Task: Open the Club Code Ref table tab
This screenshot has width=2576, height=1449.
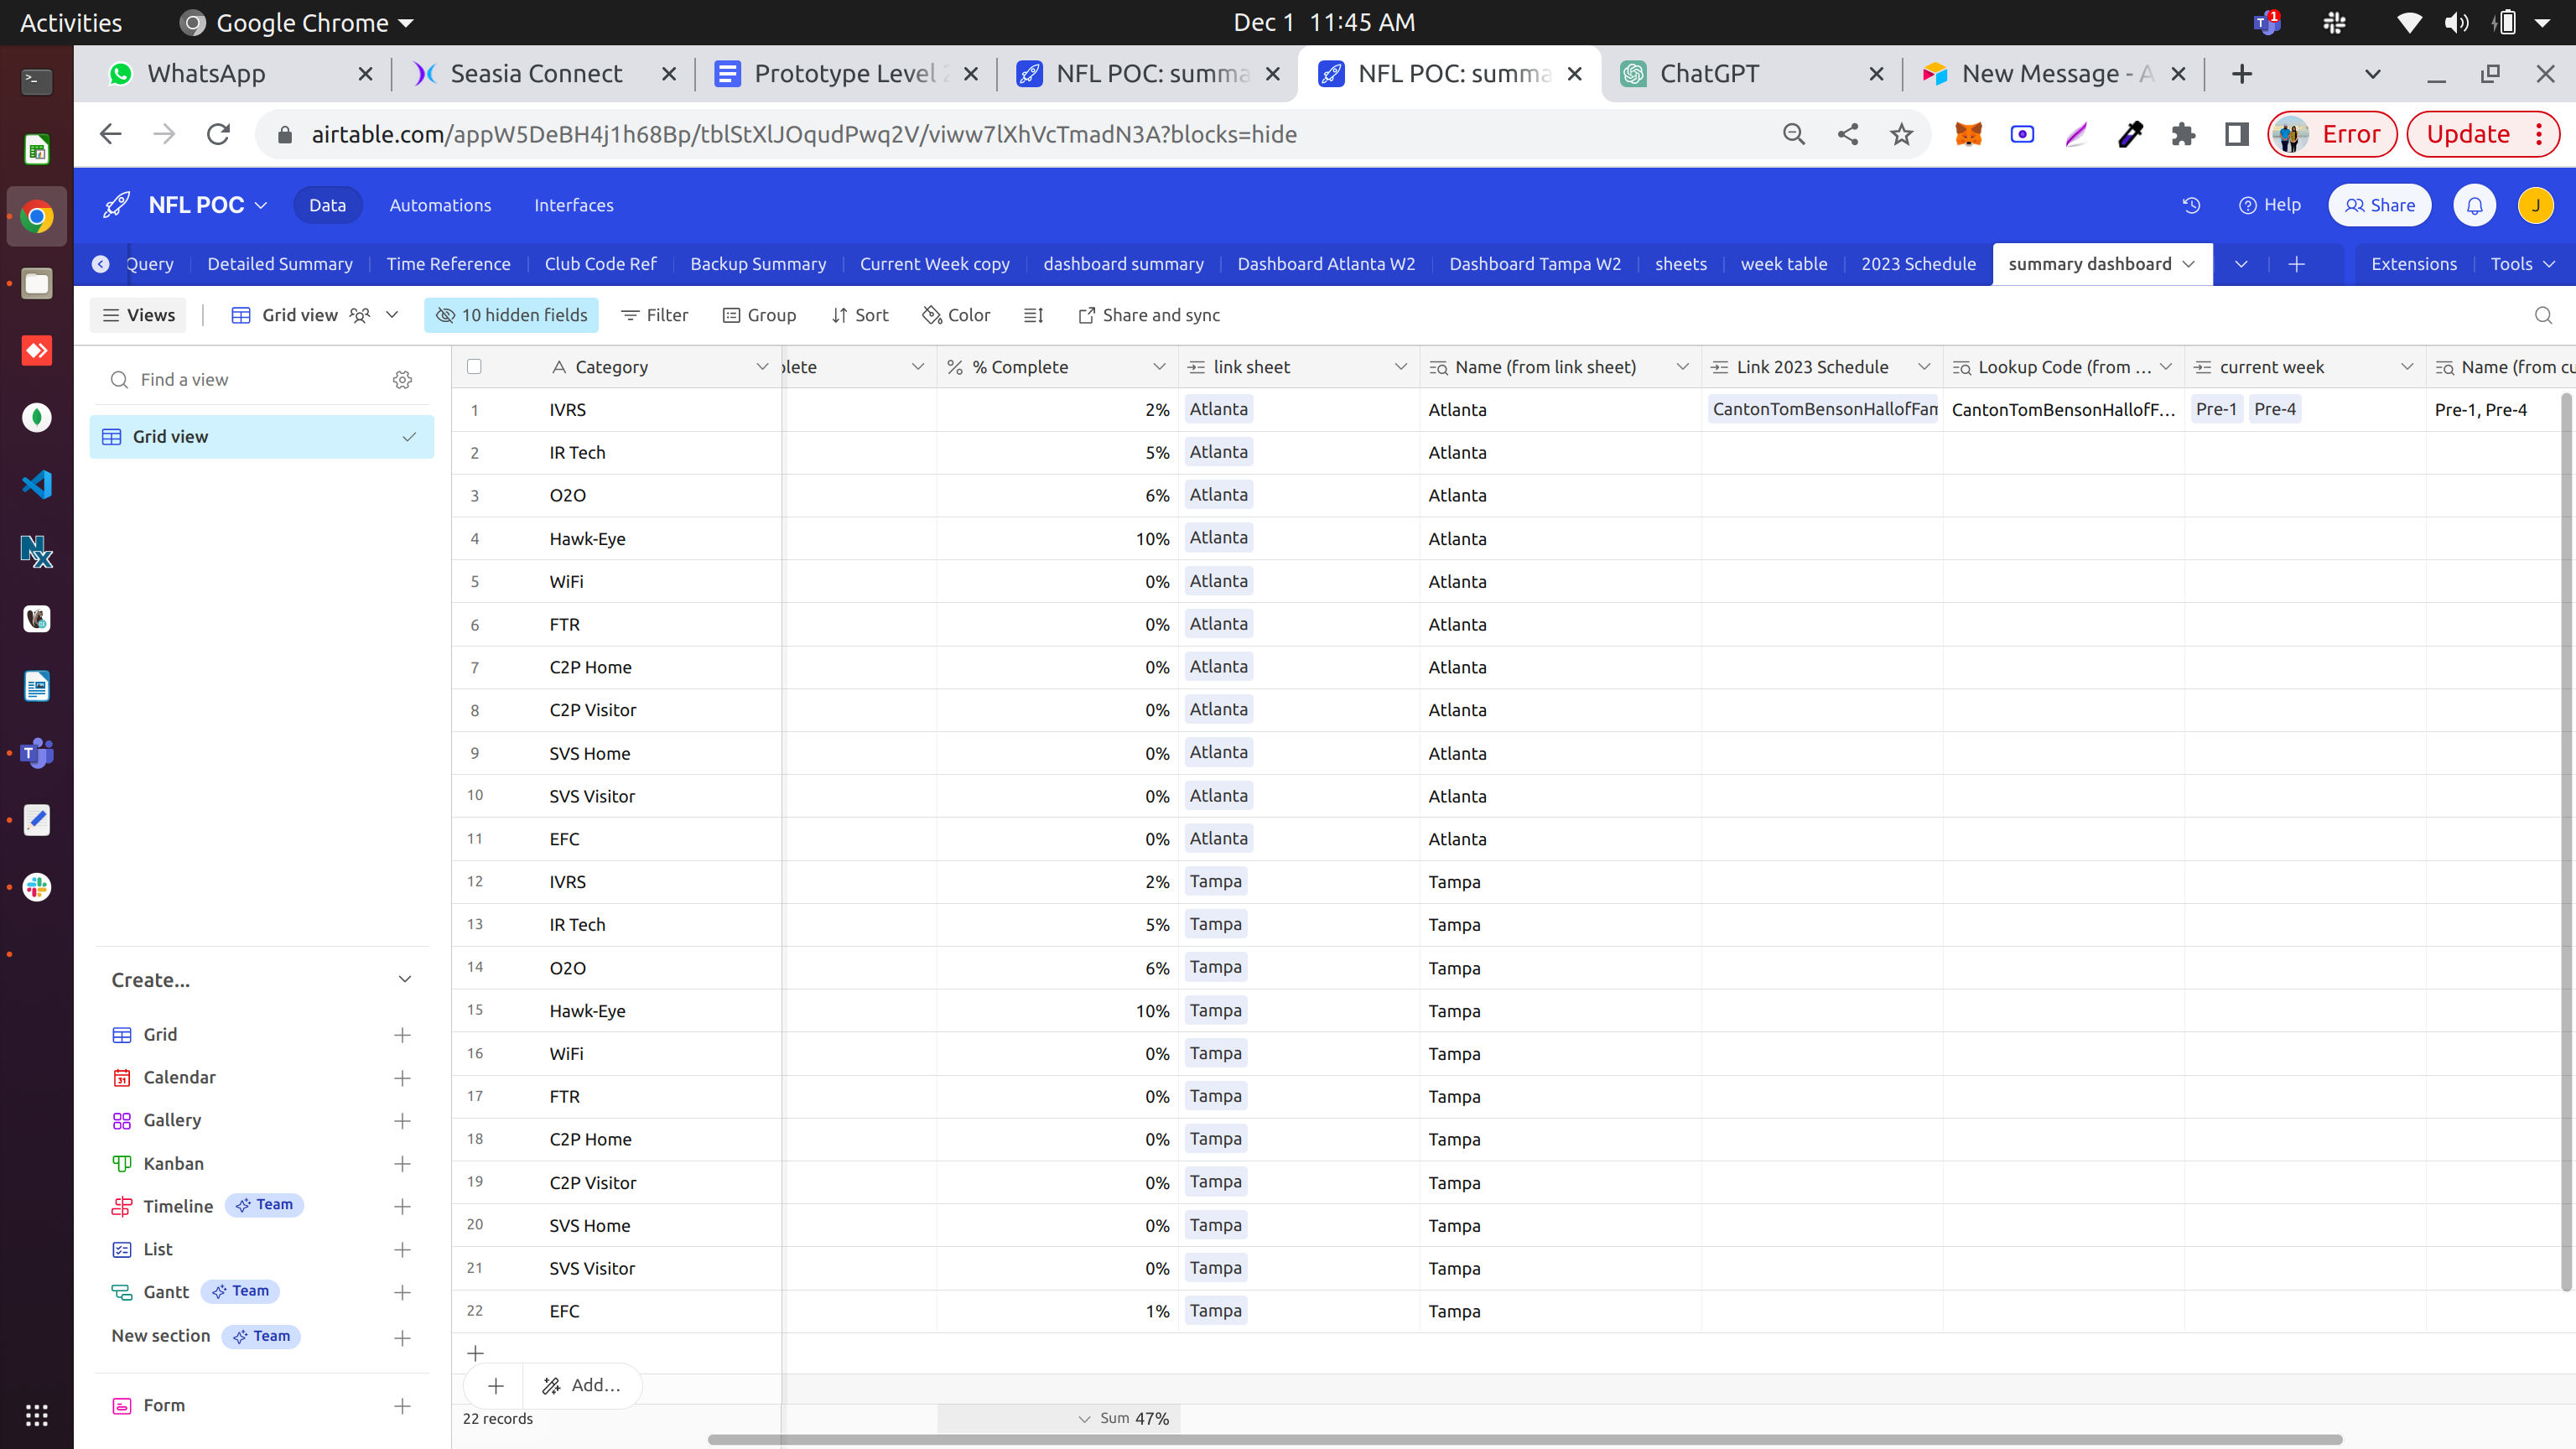Action: coord(600,264)
